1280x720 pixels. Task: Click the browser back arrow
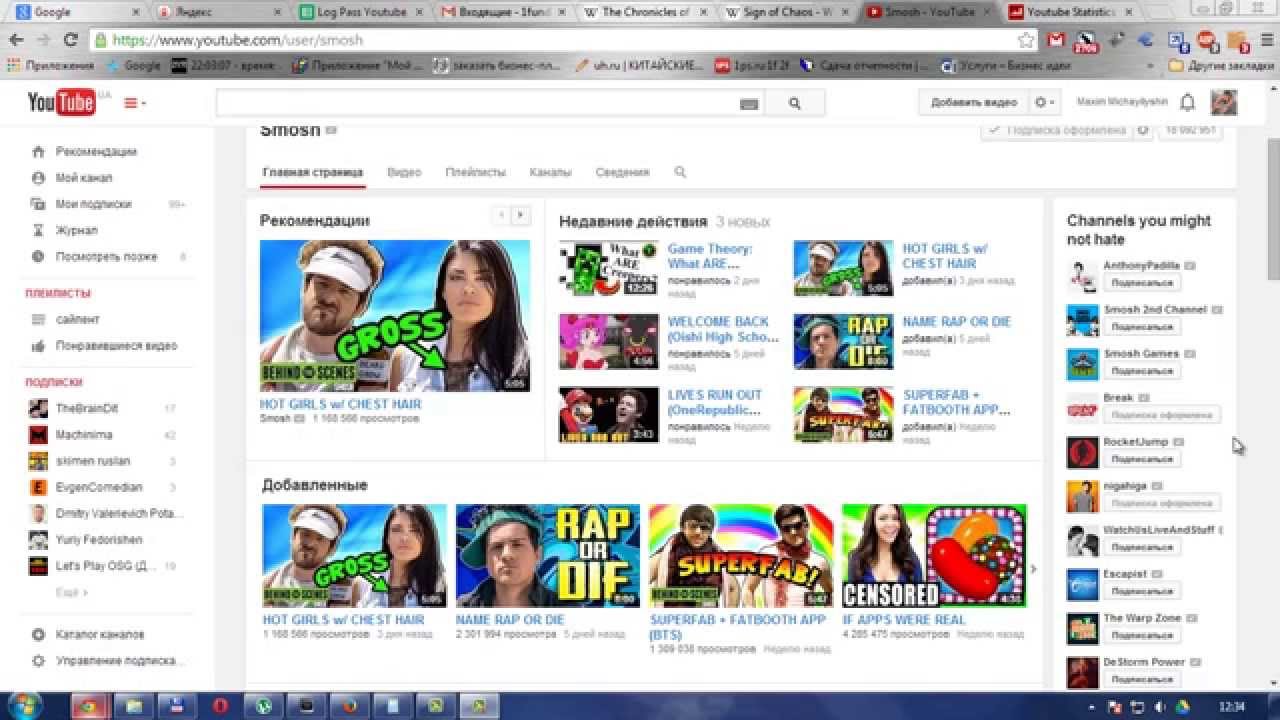point(16,40)
